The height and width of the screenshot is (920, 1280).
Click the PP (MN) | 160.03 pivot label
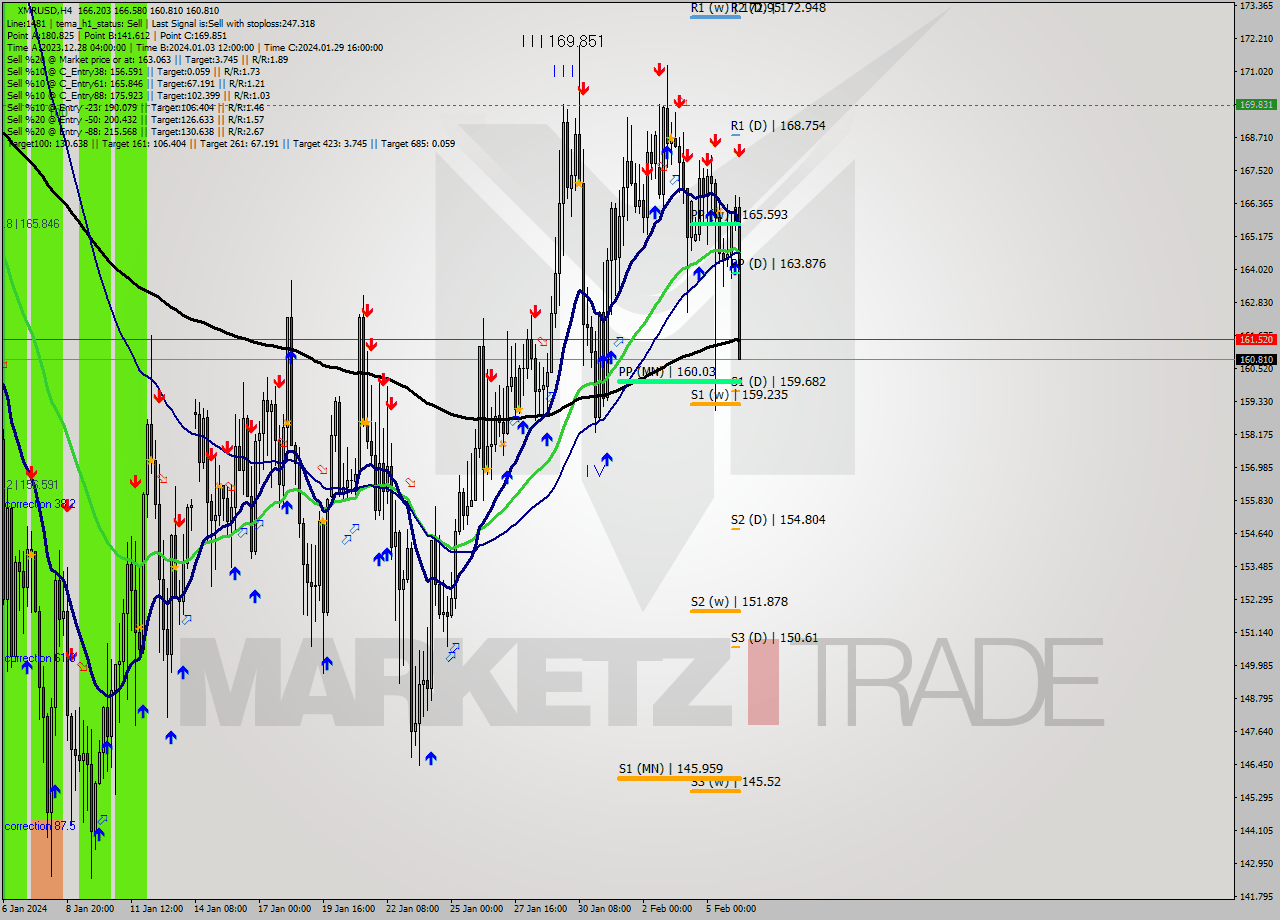click(x=666, y=372)
